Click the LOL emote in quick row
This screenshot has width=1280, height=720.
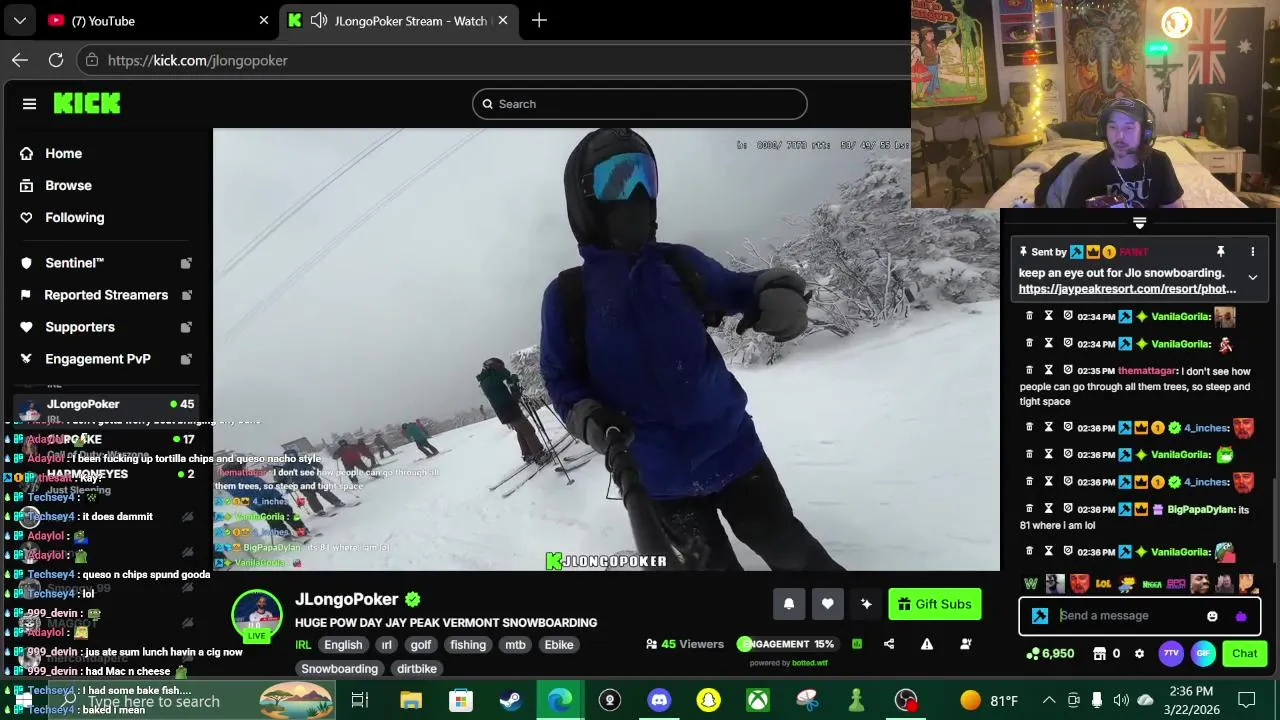1103,584
